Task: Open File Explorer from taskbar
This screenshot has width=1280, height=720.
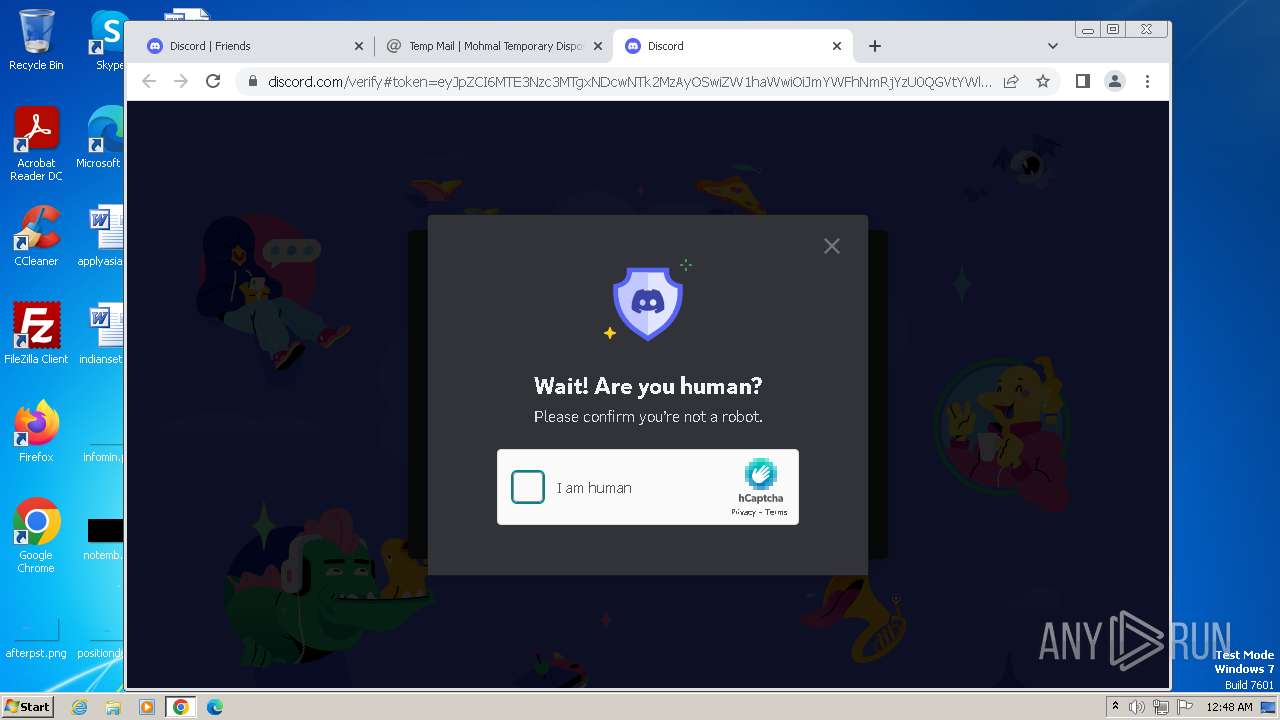Action: [x=113, y=707]
